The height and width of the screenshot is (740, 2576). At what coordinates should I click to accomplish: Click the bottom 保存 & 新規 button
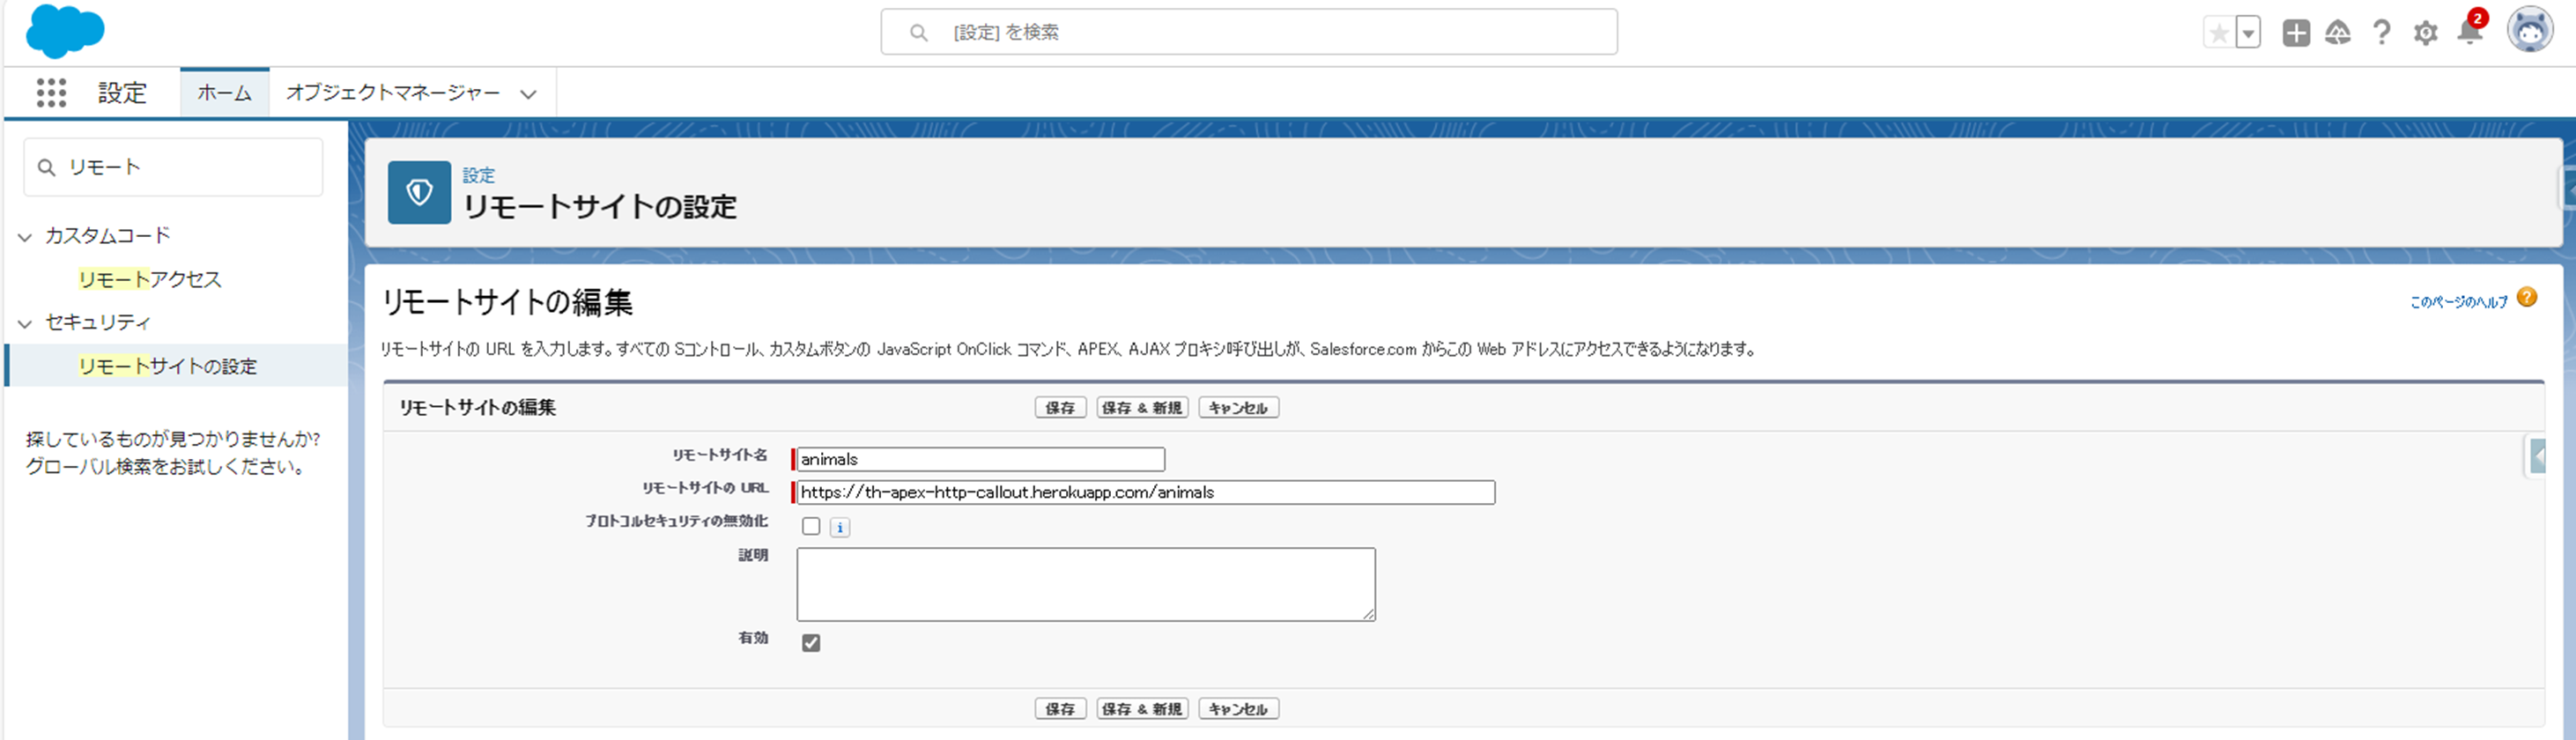tap(1142, 709)
